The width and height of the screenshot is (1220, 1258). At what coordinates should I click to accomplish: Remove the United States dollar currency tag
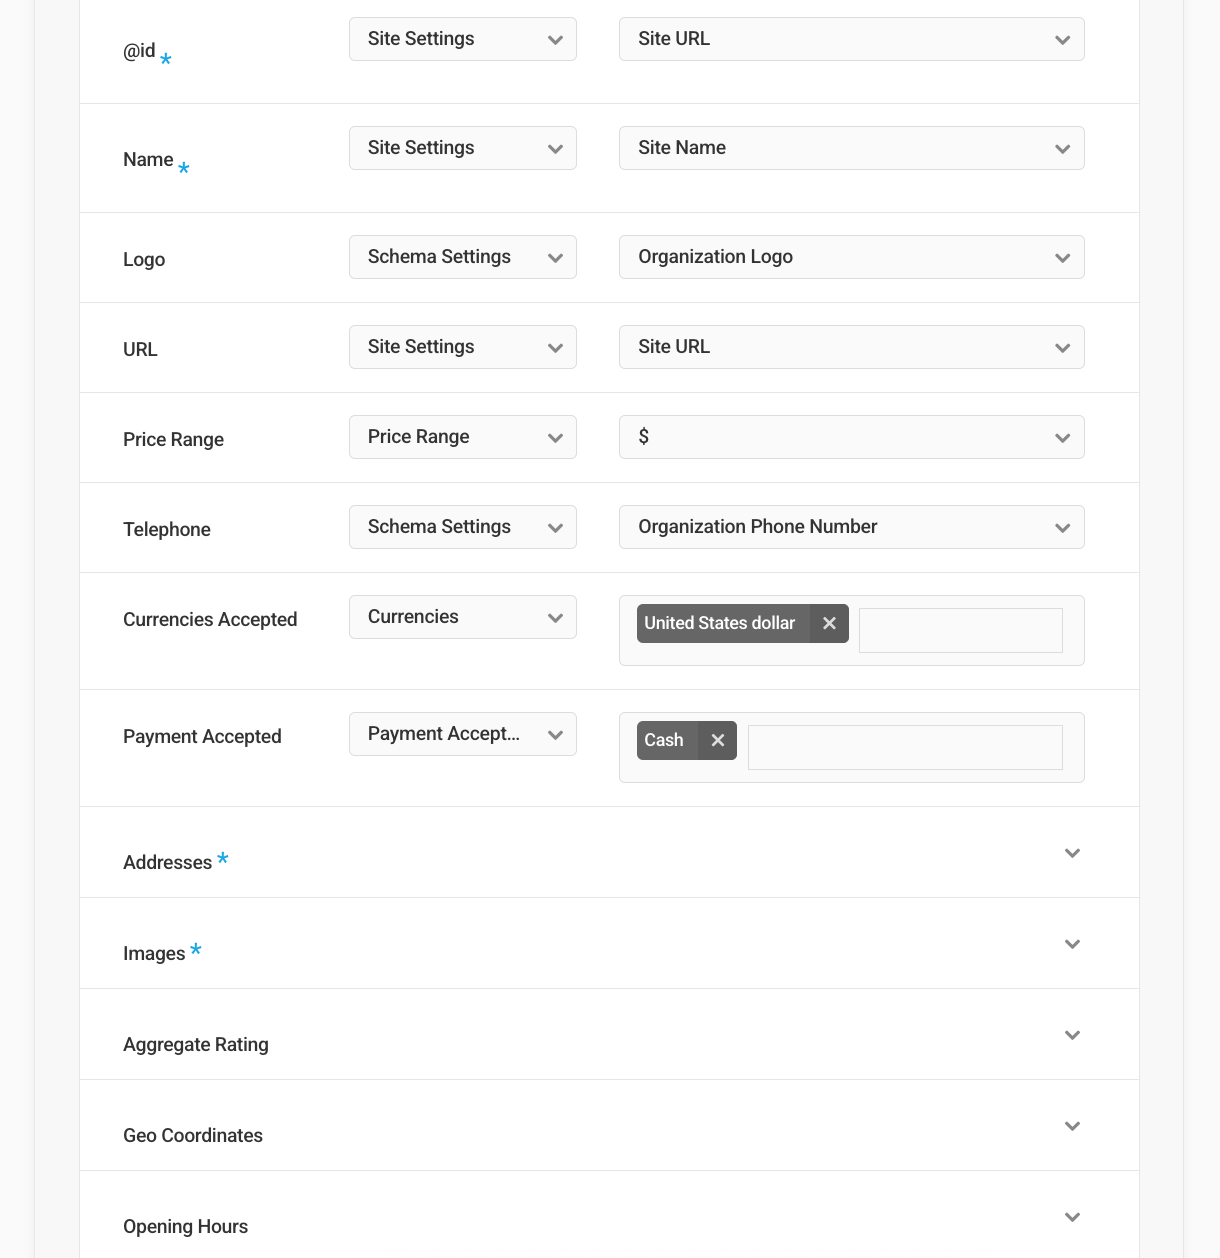coord(829,623)
